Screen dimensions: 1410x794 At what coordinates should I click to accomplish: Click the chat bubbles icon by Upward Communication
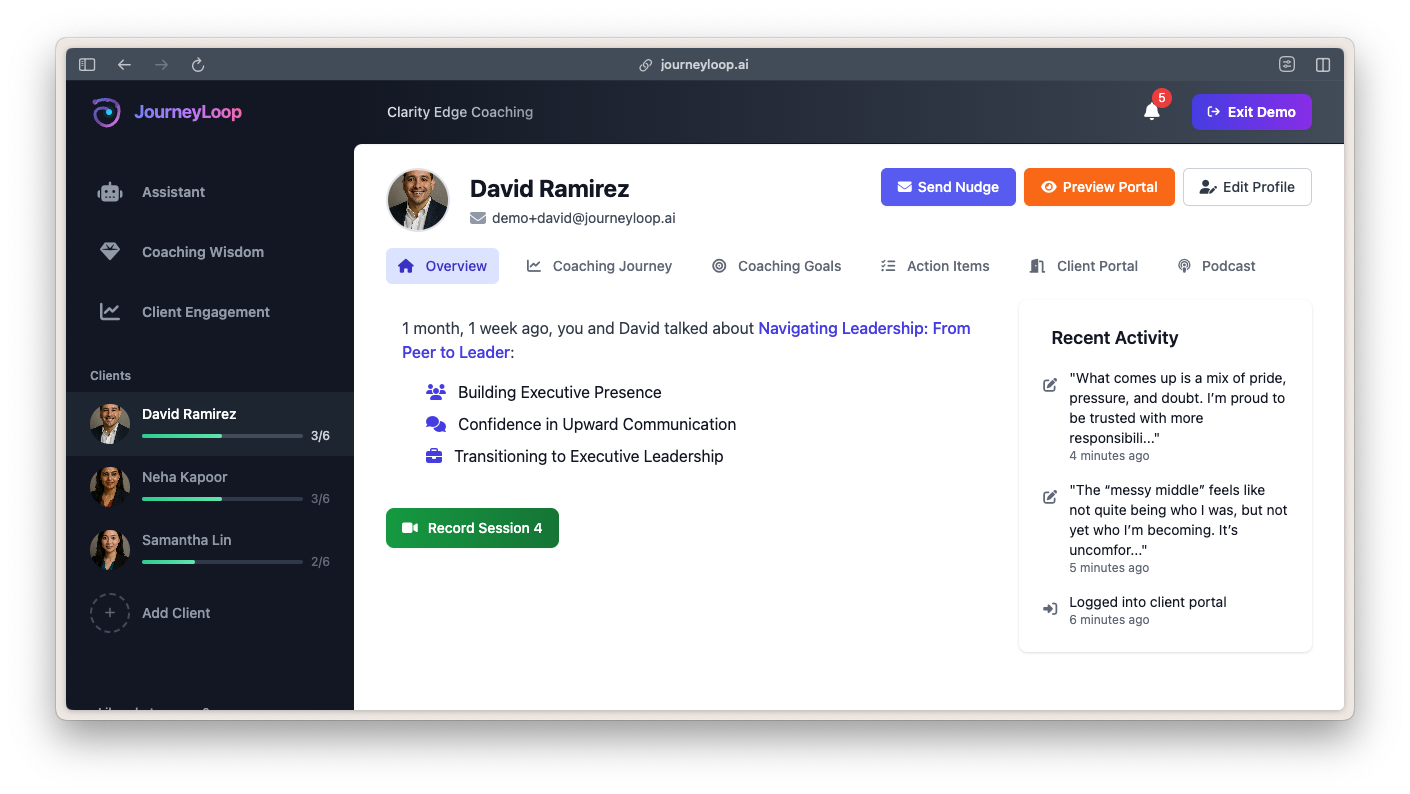[x=436, y=424]
